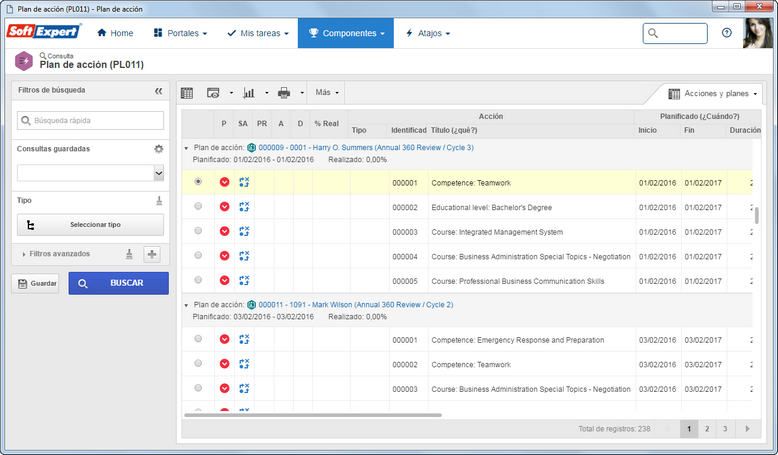Viewport: 778px width, 455px height.
Task: Select radio for Course: Integrated Management System
Action: coord(198,231)
